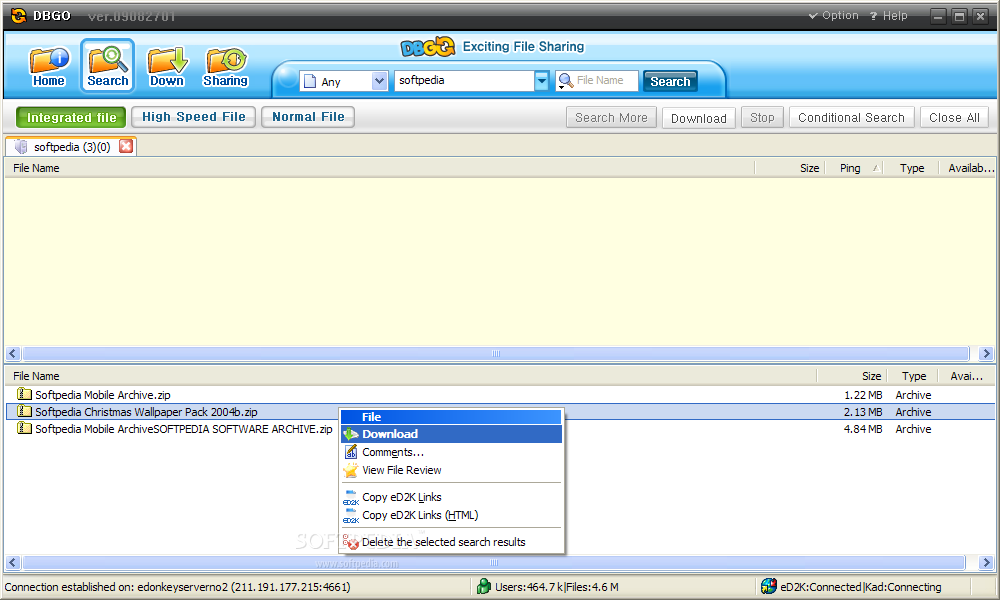Choose Download from the context menu

click(x=452, y=434)
